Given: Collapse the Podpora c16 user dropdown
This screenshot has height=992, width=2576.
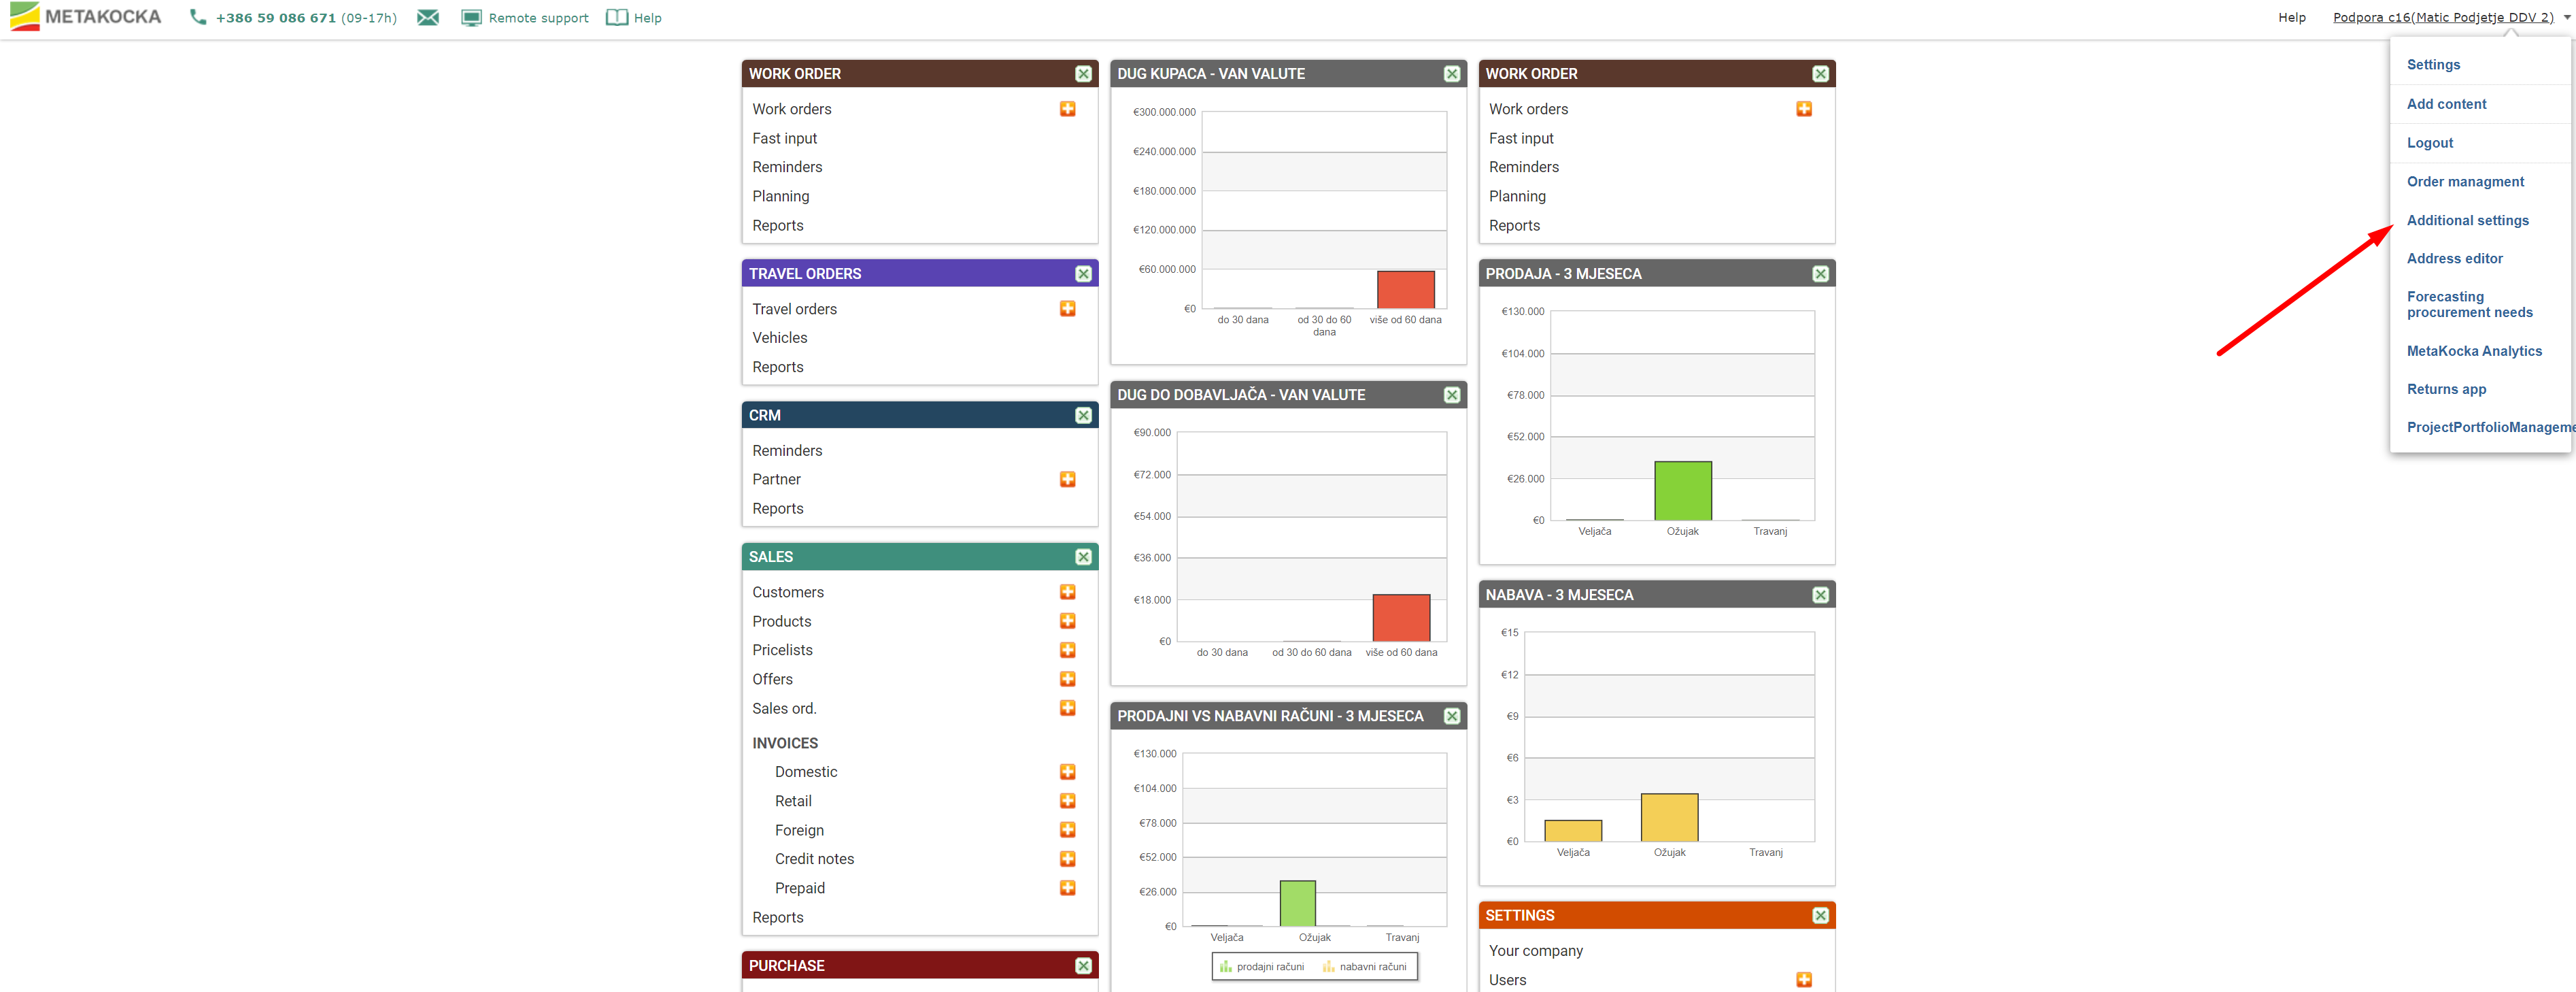Looking at the screenshot, I should (2566, 18).
